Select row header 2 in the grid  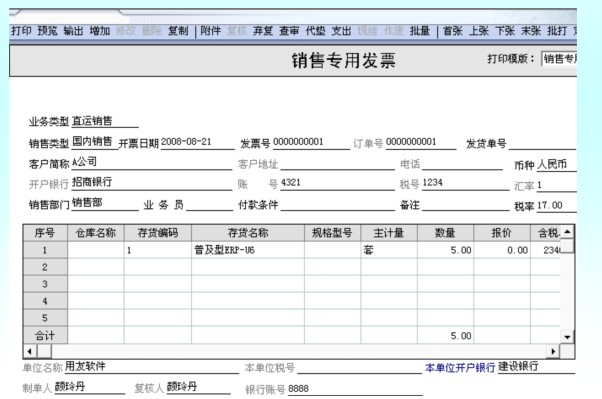tap(45, 267)
